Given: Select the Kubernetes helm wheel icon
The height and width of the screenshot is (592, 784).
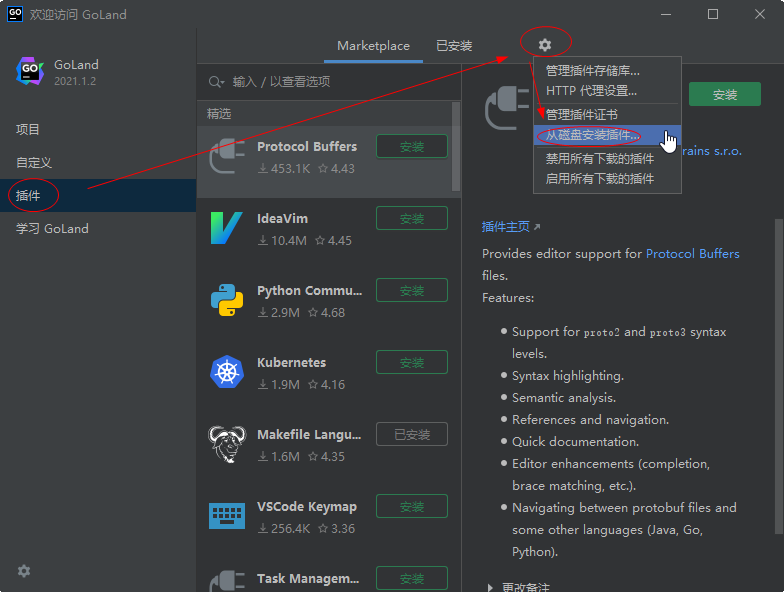Looking at the screenshot, I should 227,372.
